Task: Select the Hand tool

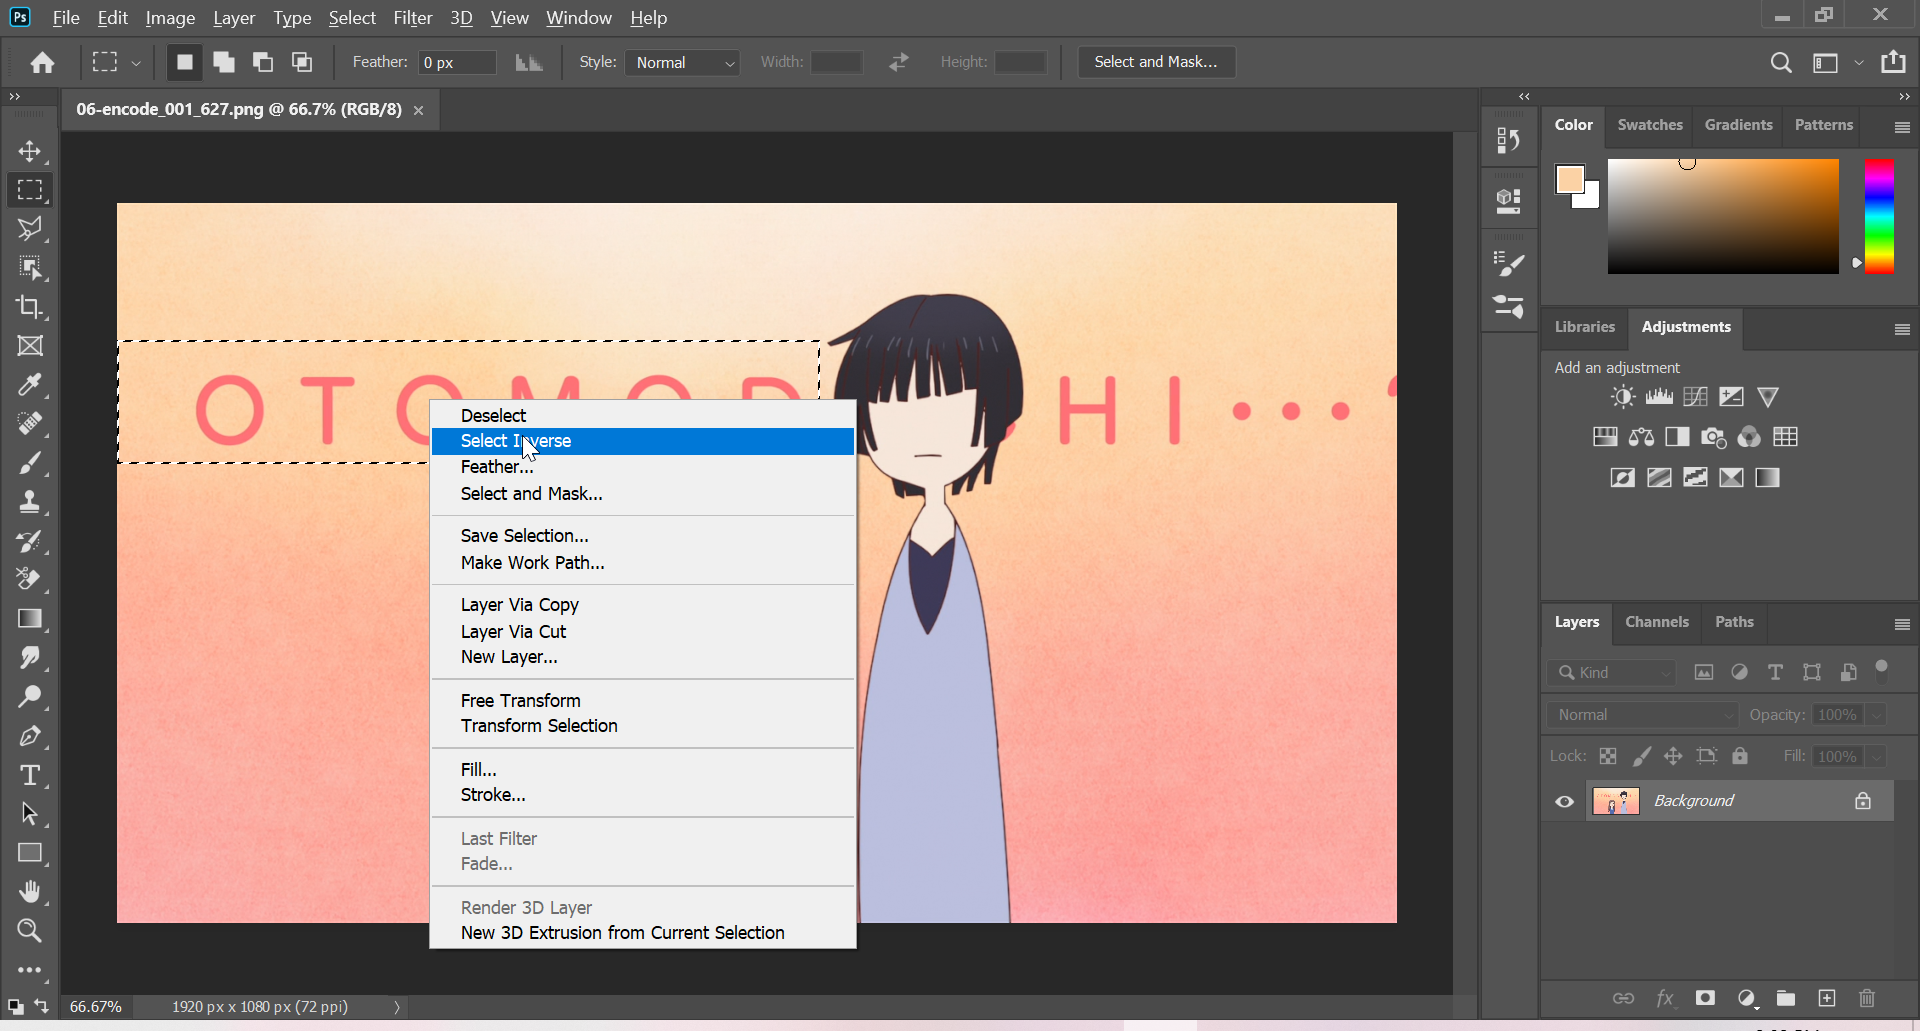Action: (30, 892)
